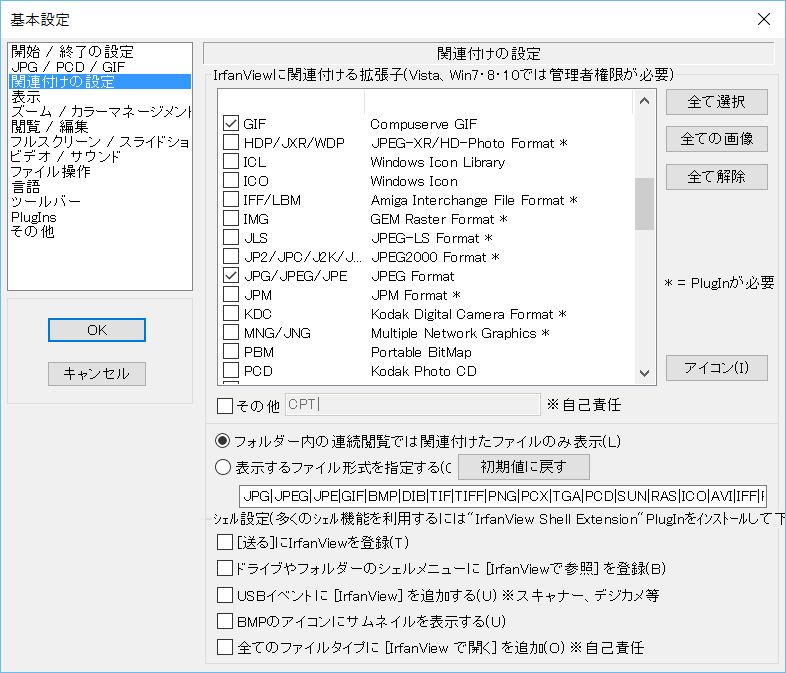The height and width of the screenshot is (673, 786).
Task: Select ツールバー category
Action: 100,201
